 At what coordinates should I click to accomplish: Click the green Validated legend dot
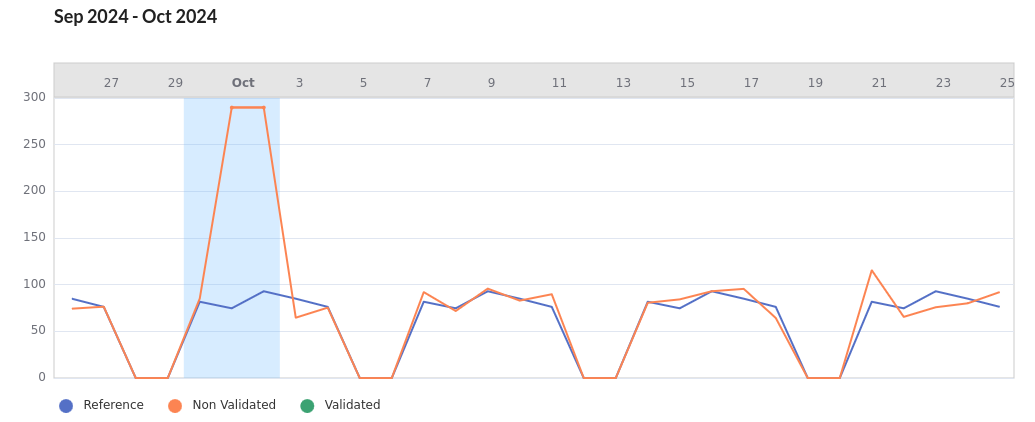(307, 406)
